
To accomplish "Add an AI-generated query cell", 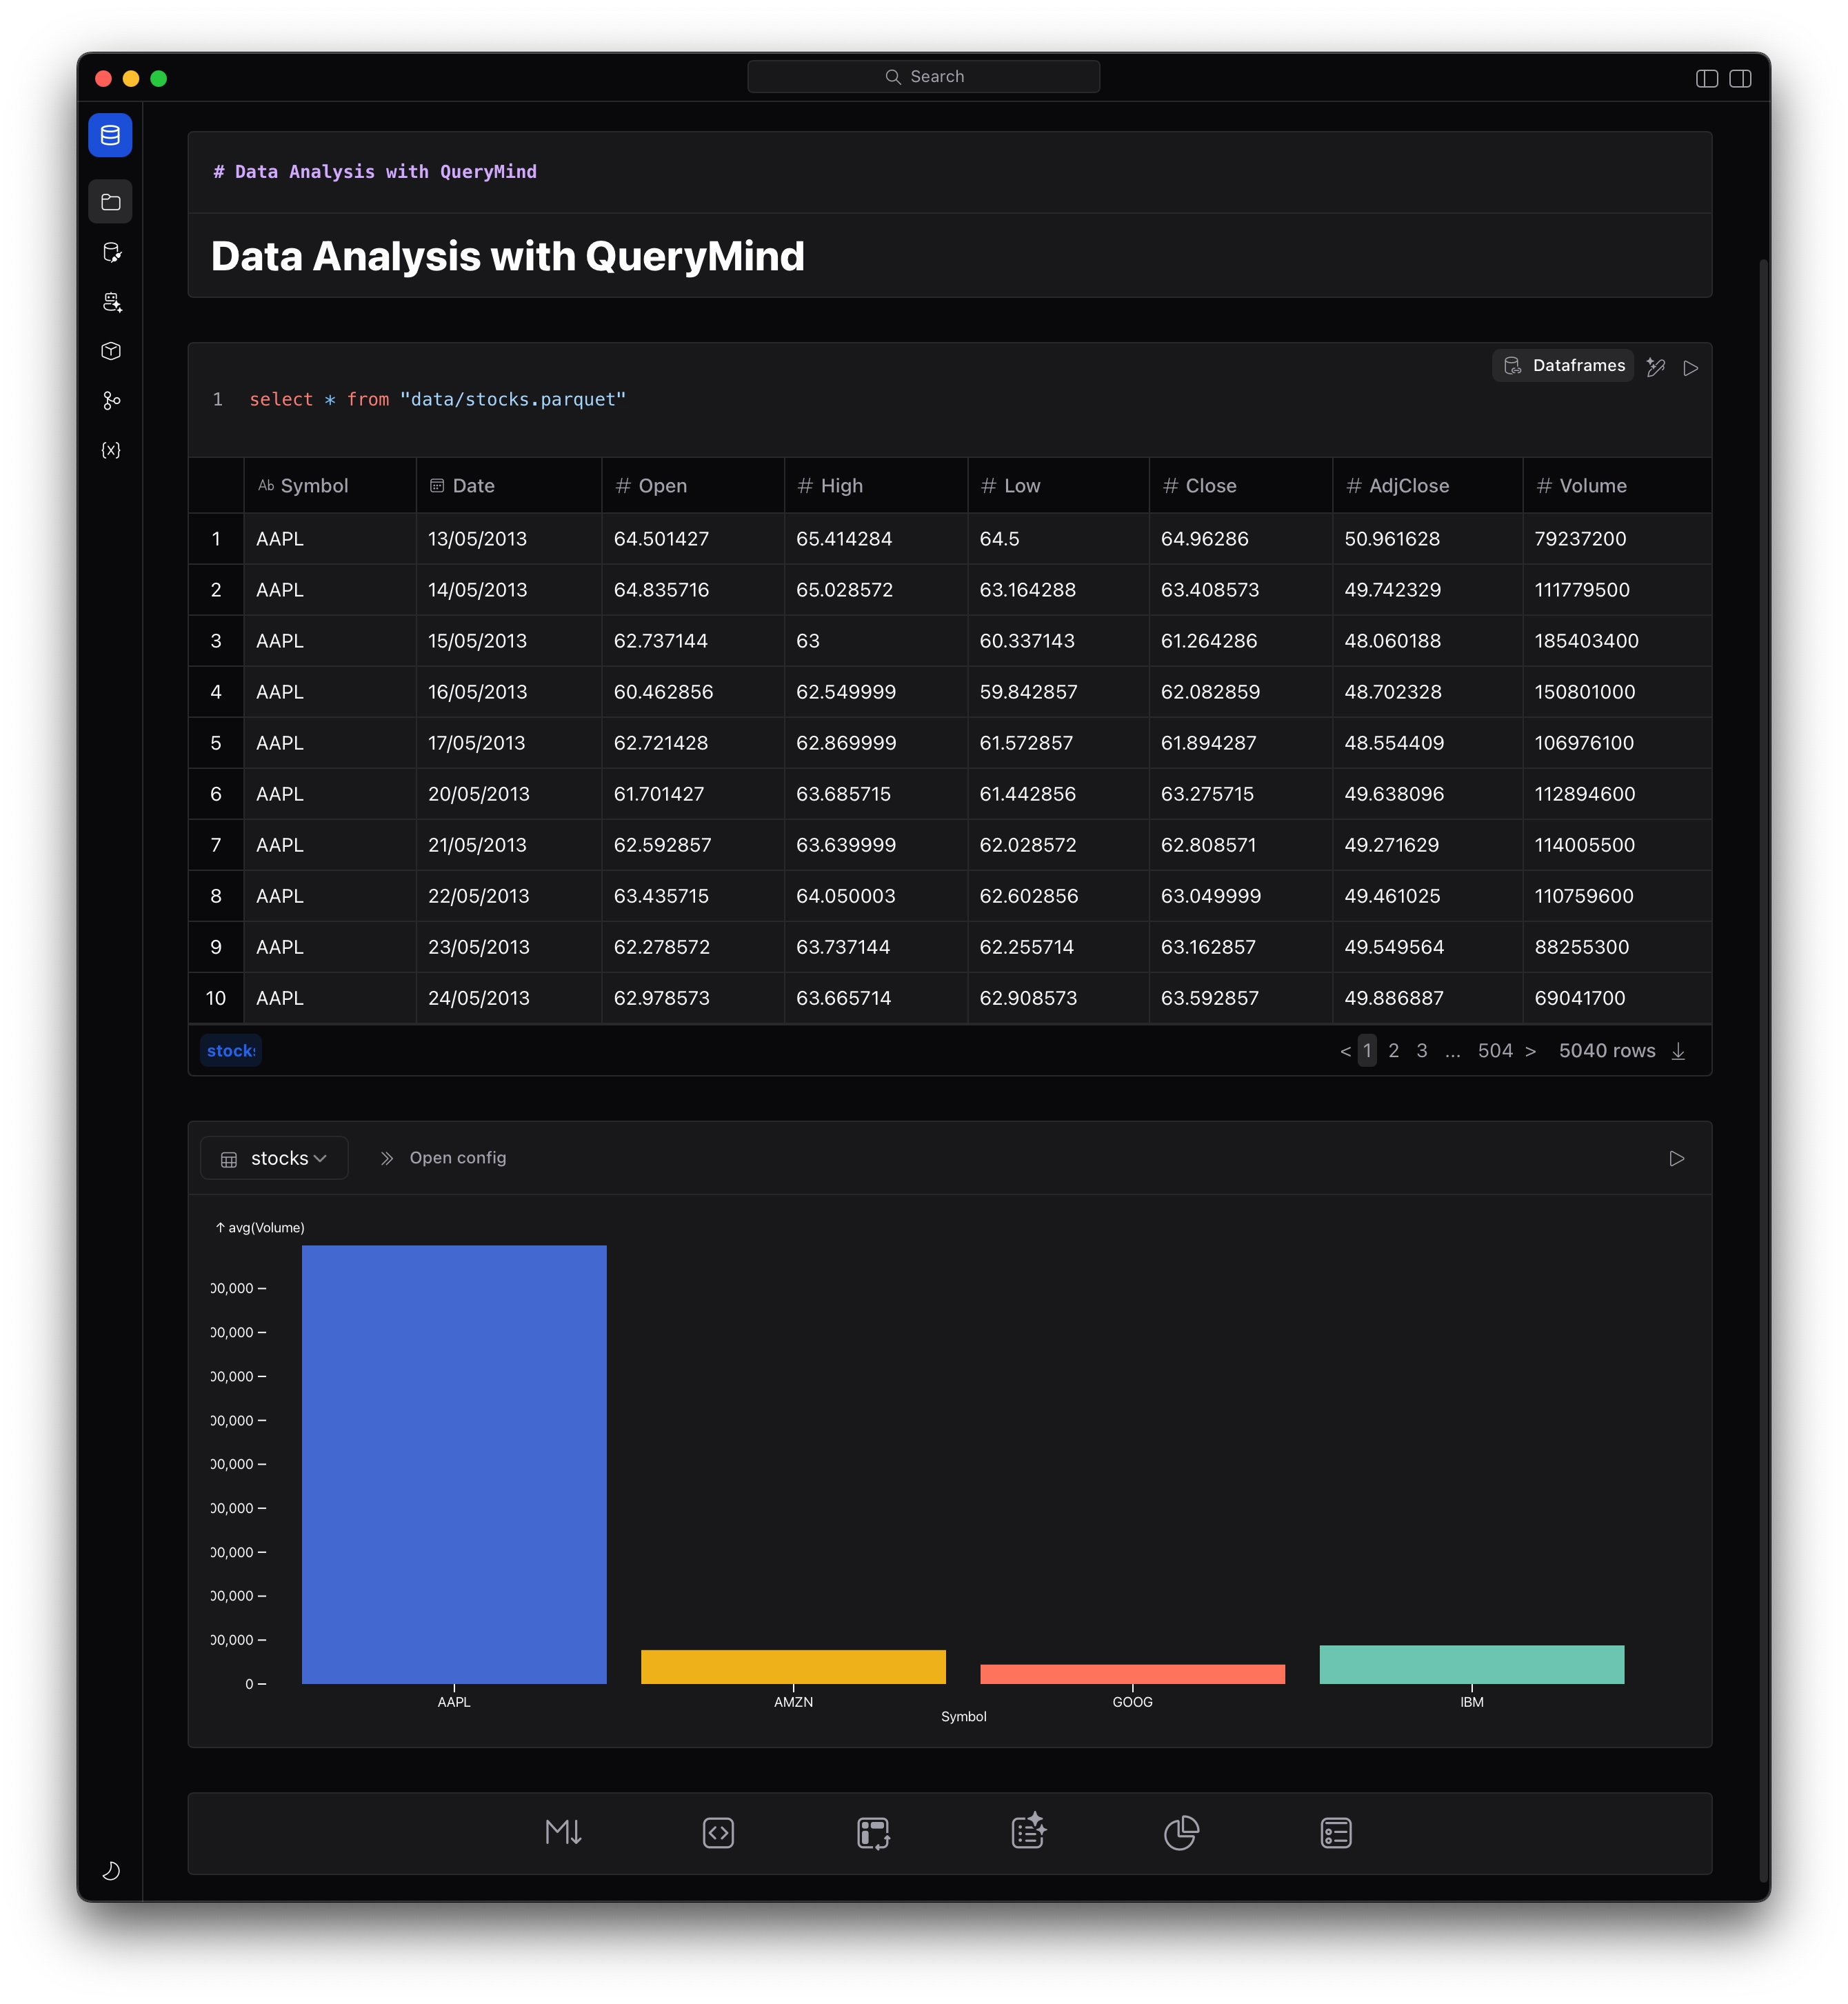I will 1028,1832.
